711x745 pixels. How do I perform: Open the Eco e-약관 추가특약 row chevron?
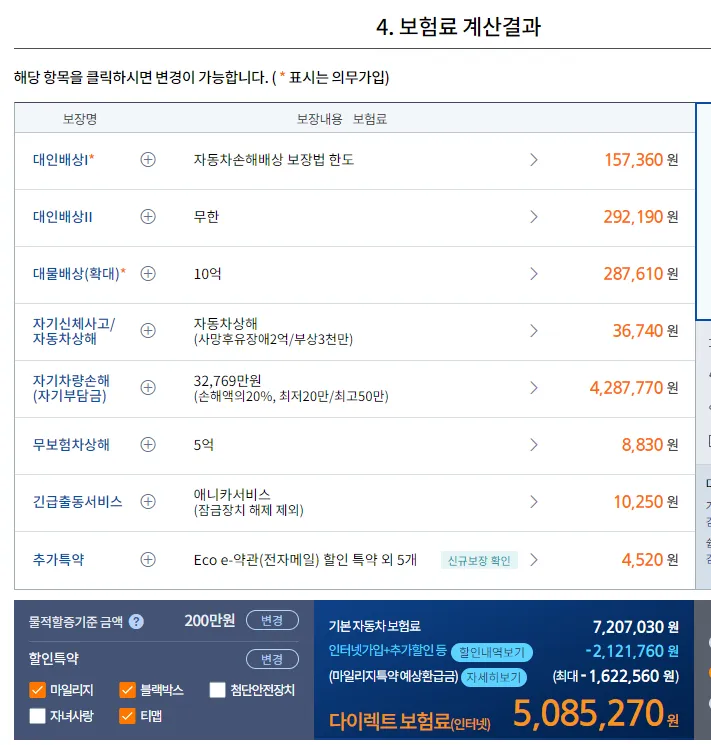pos(534,560)
